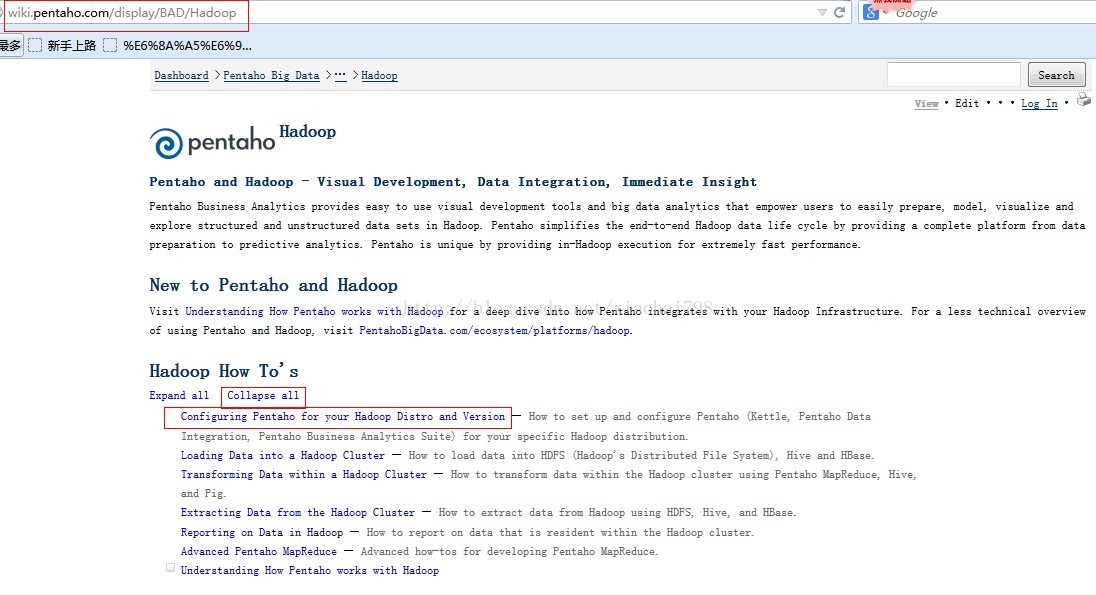The image size is (1096, 595).
Task: Click the Hadoop breadcrumb link
Action: [x=380, y=76]
